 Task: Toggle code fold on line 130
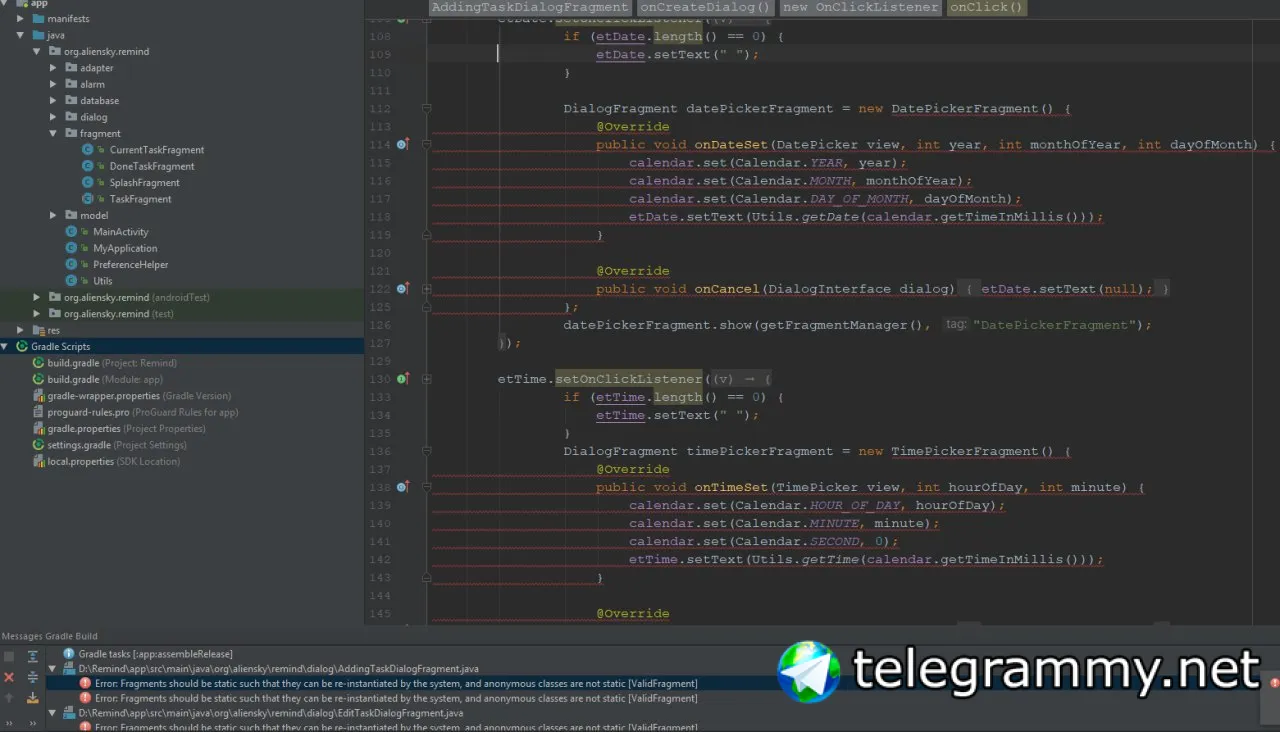[x=426, y=379]
